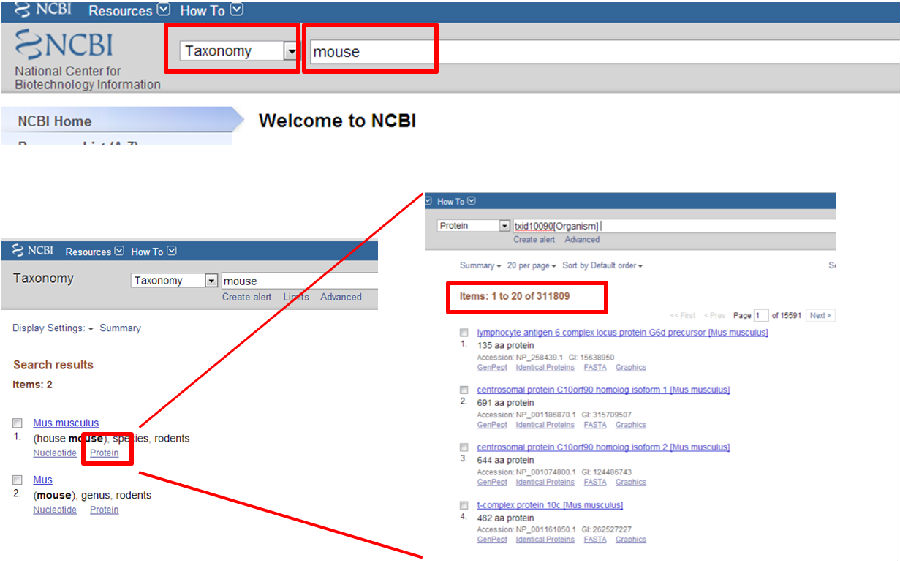Viewport: 900px width, 561px height.
Task: Click homepage search field containing mouse
Action: pos(604,52)
